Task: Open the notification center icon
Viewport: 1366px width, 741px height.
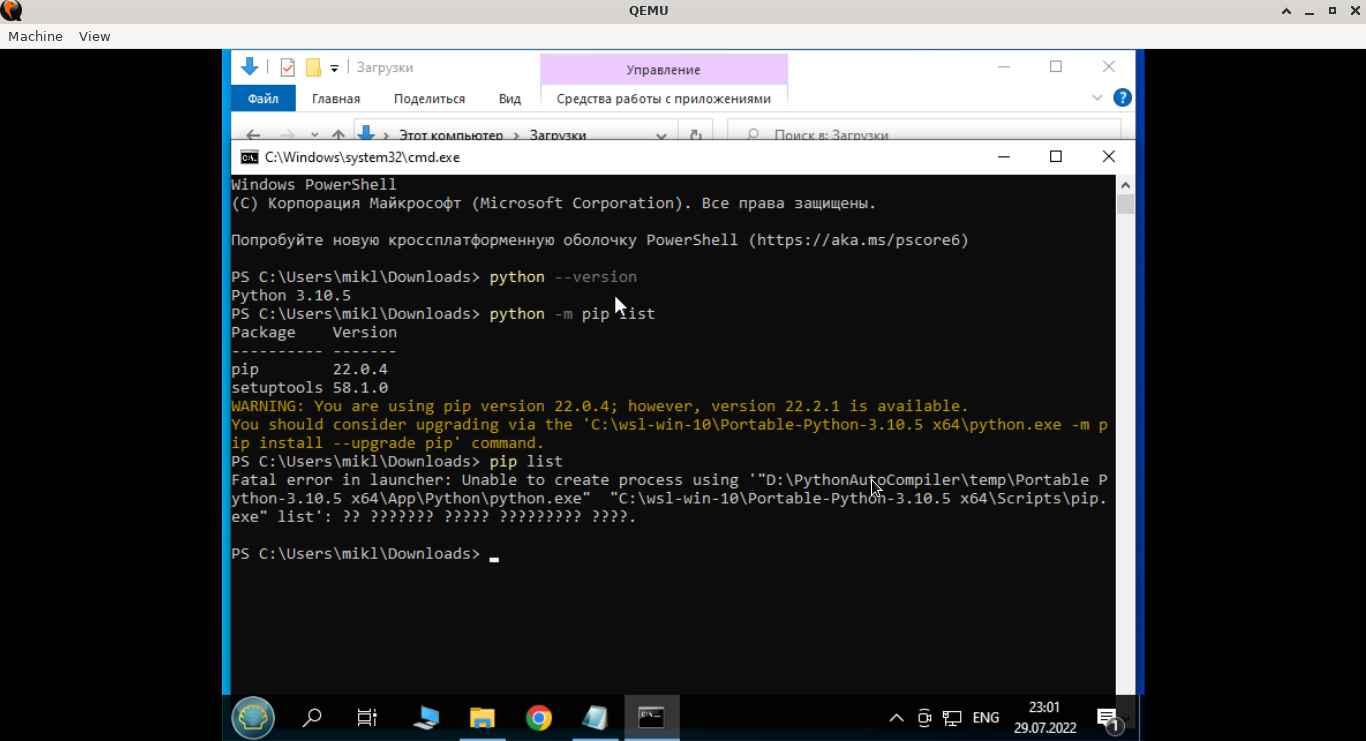Action: point(1108,718)
